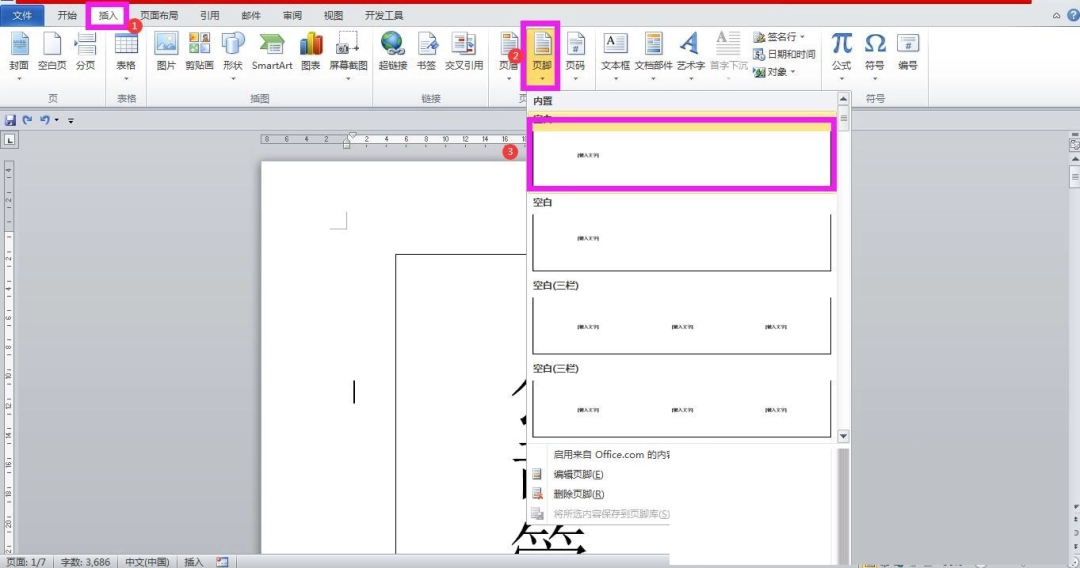The image size is (1080, 568).
Task: Toggle insert/overtype mode (插入) in status bar
Action: pyautogui.click(x=194, y=562)
